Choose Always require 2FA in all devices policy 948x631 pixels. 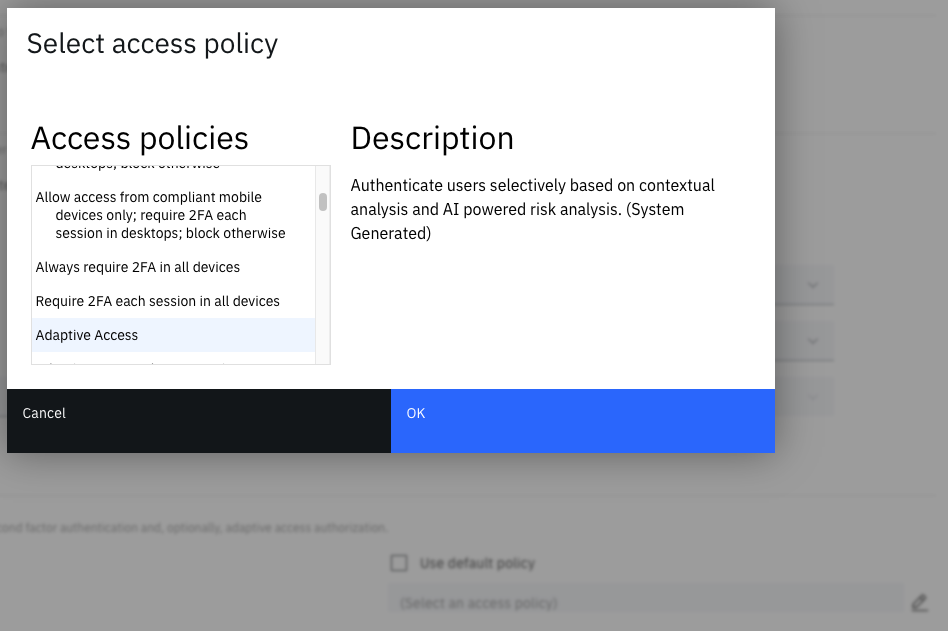pos(174,267)
